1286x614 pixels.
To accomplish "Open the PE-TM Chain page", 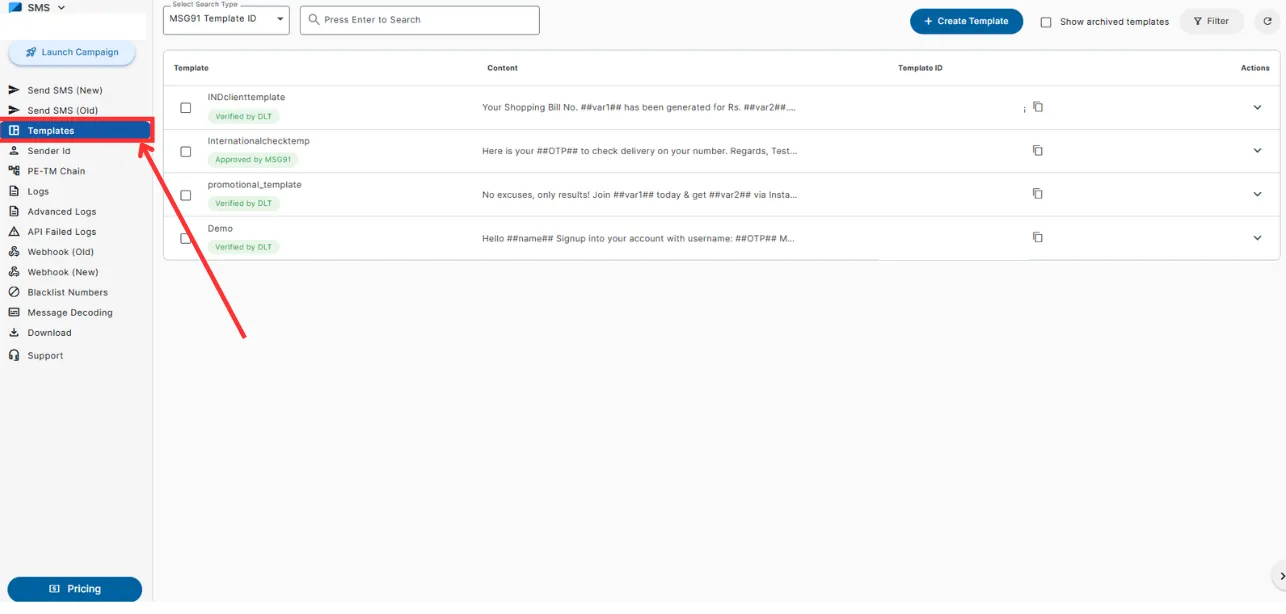I will click(x=58, y=171).
